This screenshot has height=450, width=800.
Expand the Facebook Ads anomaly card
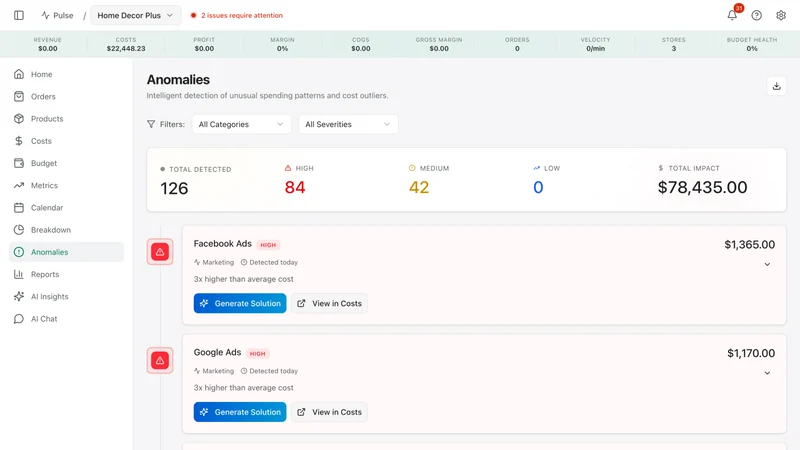(767, 264)
